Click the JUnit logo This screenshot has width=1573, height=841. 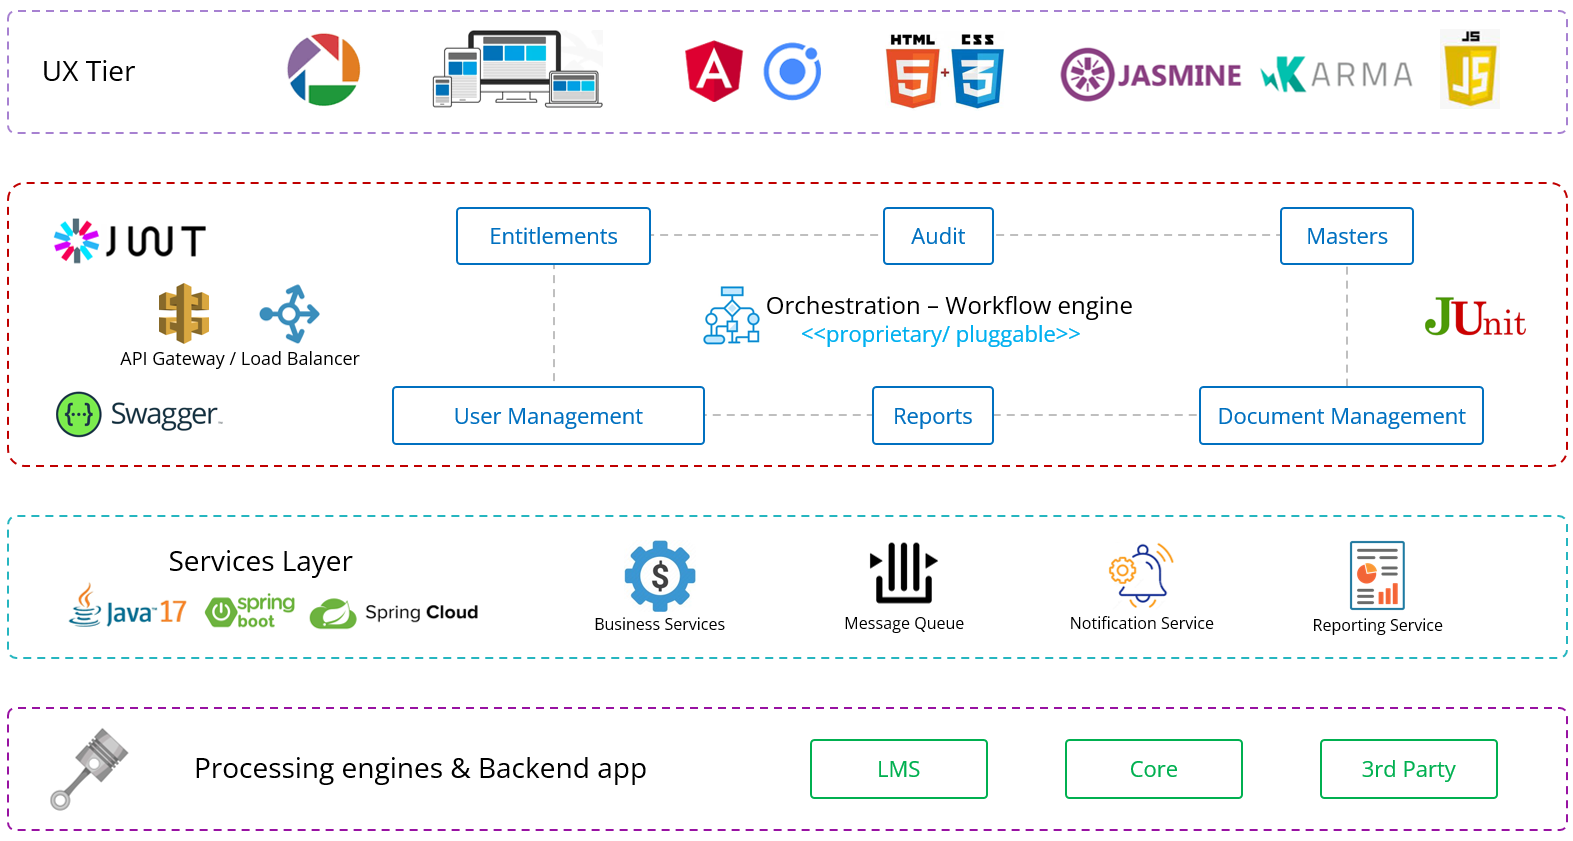click(x=1475, y=317)
